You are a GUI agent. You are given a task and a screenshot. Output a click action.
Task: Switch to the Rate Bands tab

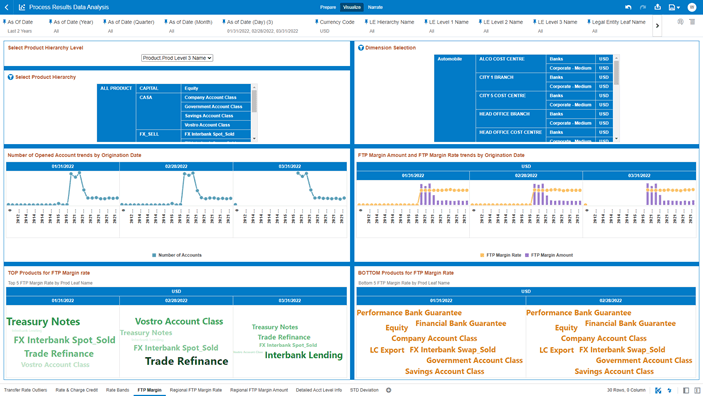pos(117,390)
